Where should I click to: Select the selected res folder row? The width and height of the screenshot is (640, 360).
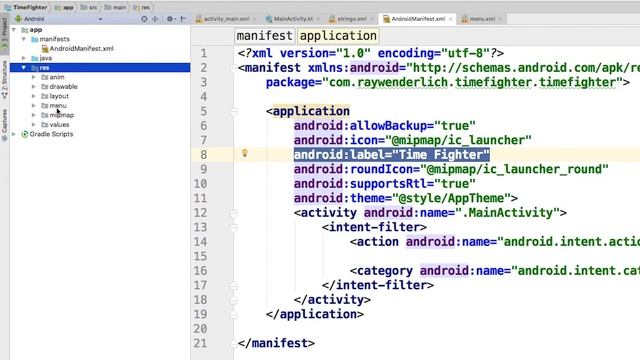tap(100, 68)
